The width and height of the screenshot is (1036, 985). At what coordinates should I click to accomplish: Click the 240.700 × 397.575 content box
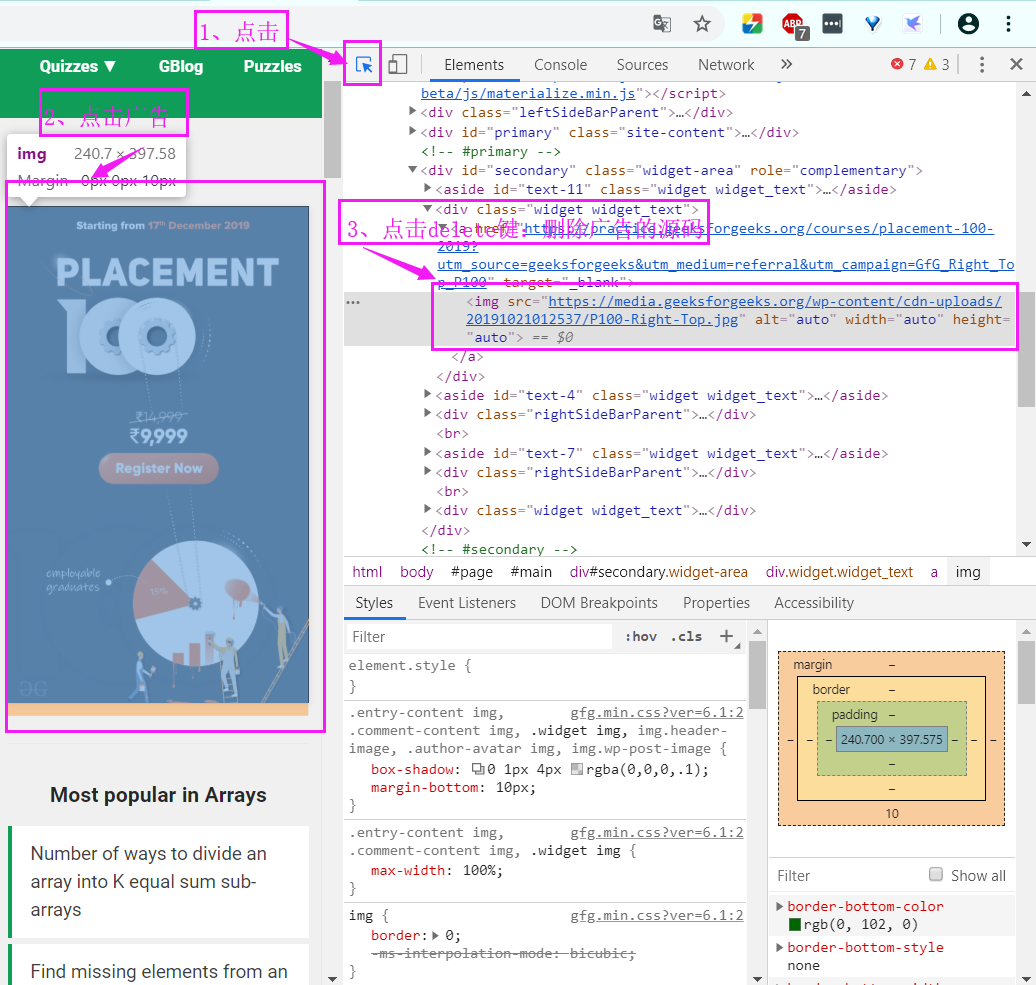891,739
